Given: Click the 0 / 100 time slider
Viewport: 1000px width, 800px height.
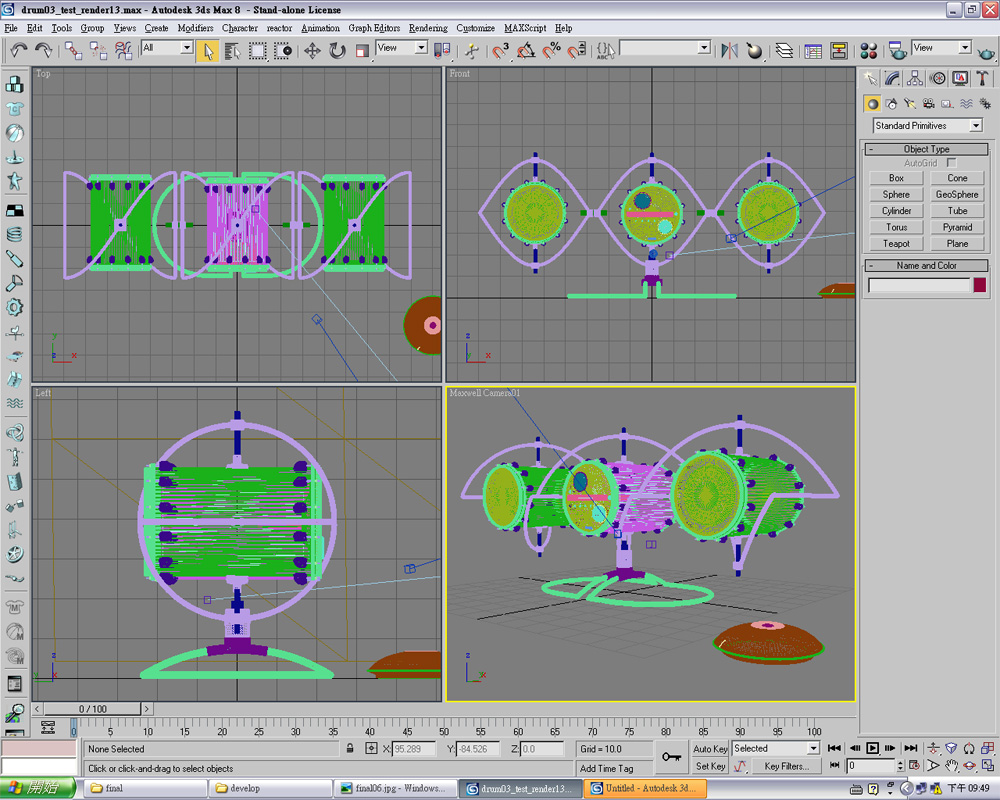Looking at the screenshot, I should (x=92, y=709).
